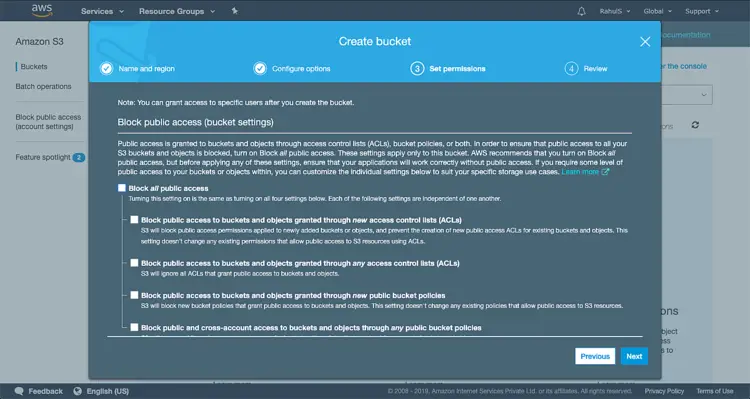
Task: Close the Create bucket dialog
Action: tap(645, 42)
